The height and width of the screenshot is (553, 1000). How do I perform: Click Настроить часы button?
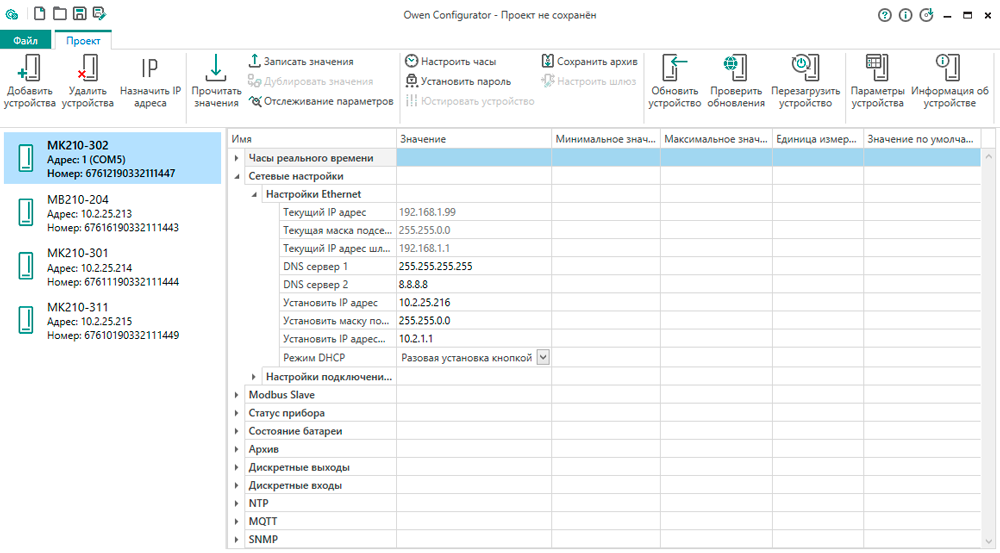450,62
